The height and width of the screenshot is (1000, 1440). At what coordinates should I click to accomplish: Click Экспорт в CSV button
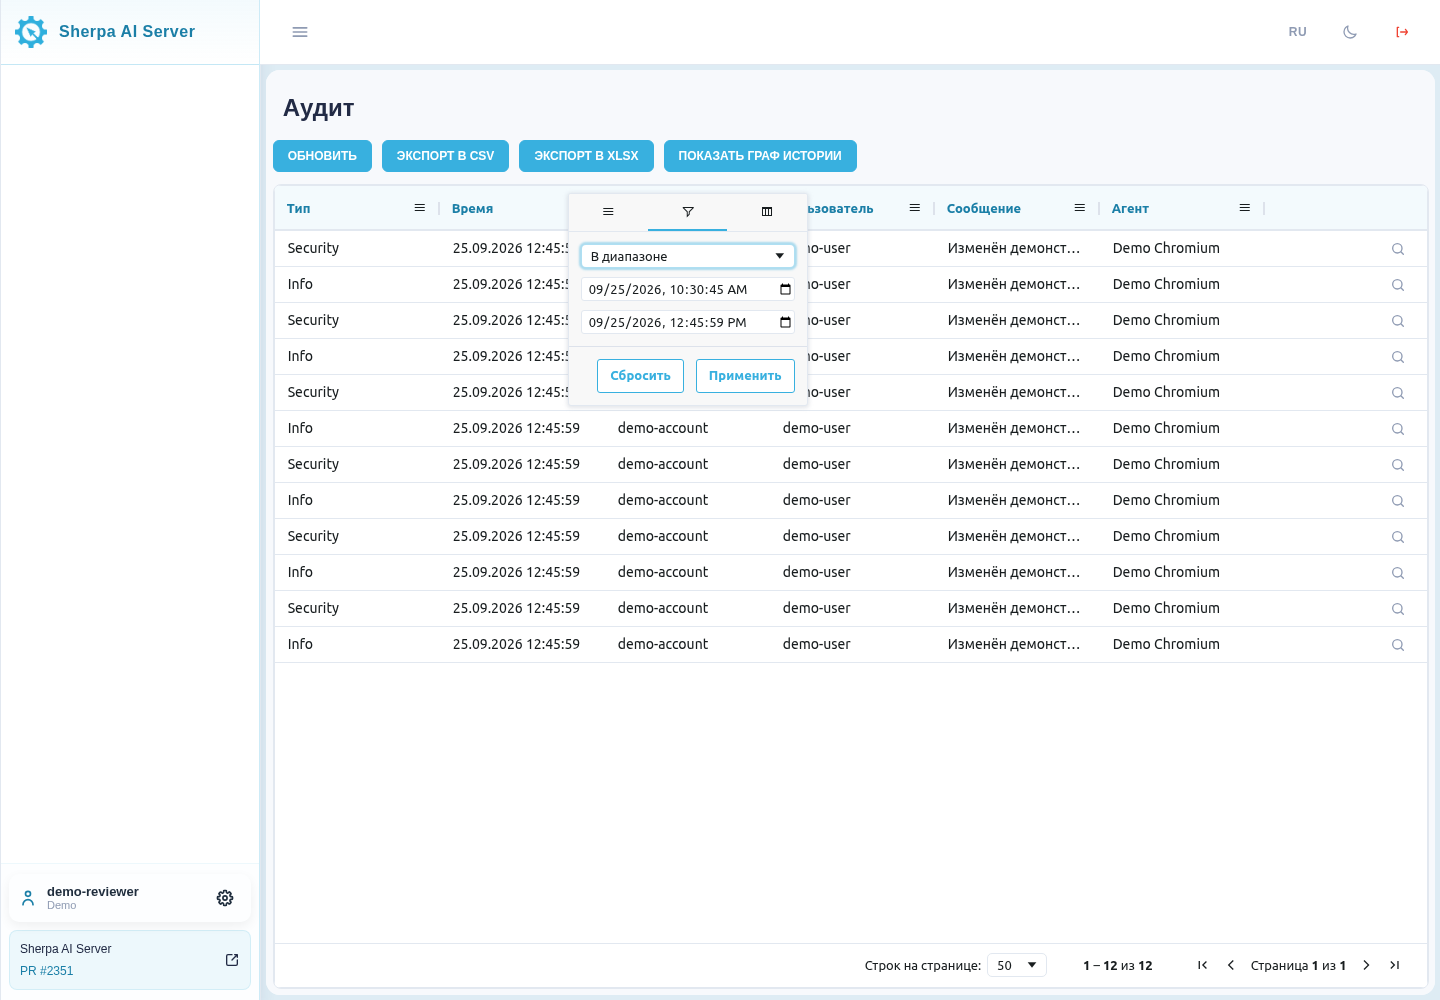[445, 156]
